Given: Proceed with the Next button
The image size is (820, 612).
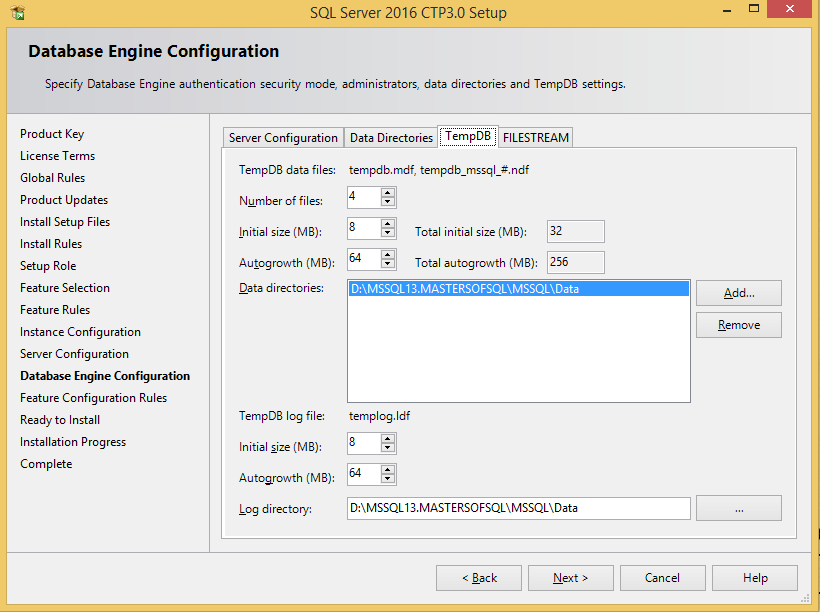Looking at the screenshot, I should pos(571,578).
